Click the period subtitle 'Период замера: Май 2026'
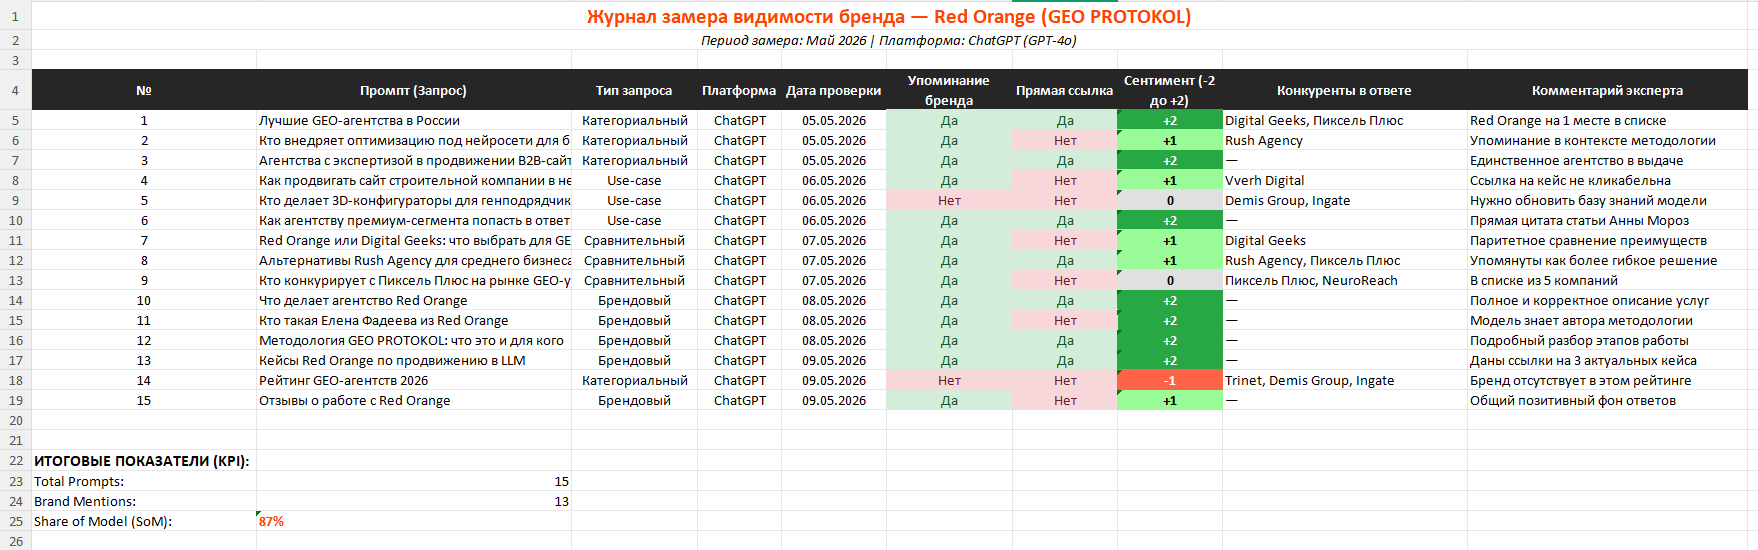This screenshot has width=1758, height=550. [784, 41]
